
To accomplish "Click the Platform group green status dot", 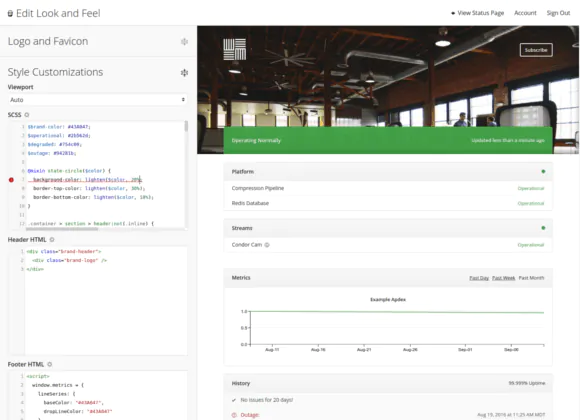I will [x=543, y=171].
